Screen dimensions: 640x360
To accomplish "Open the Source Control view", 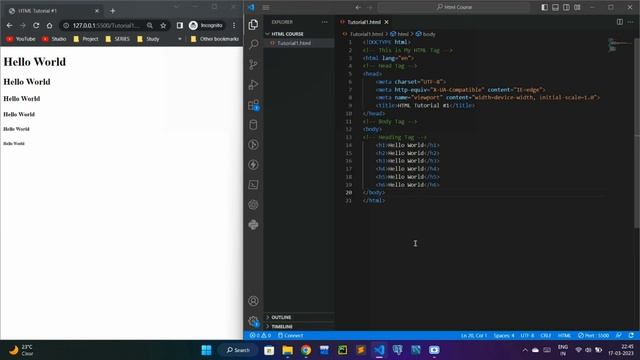I will coord(253,64).
